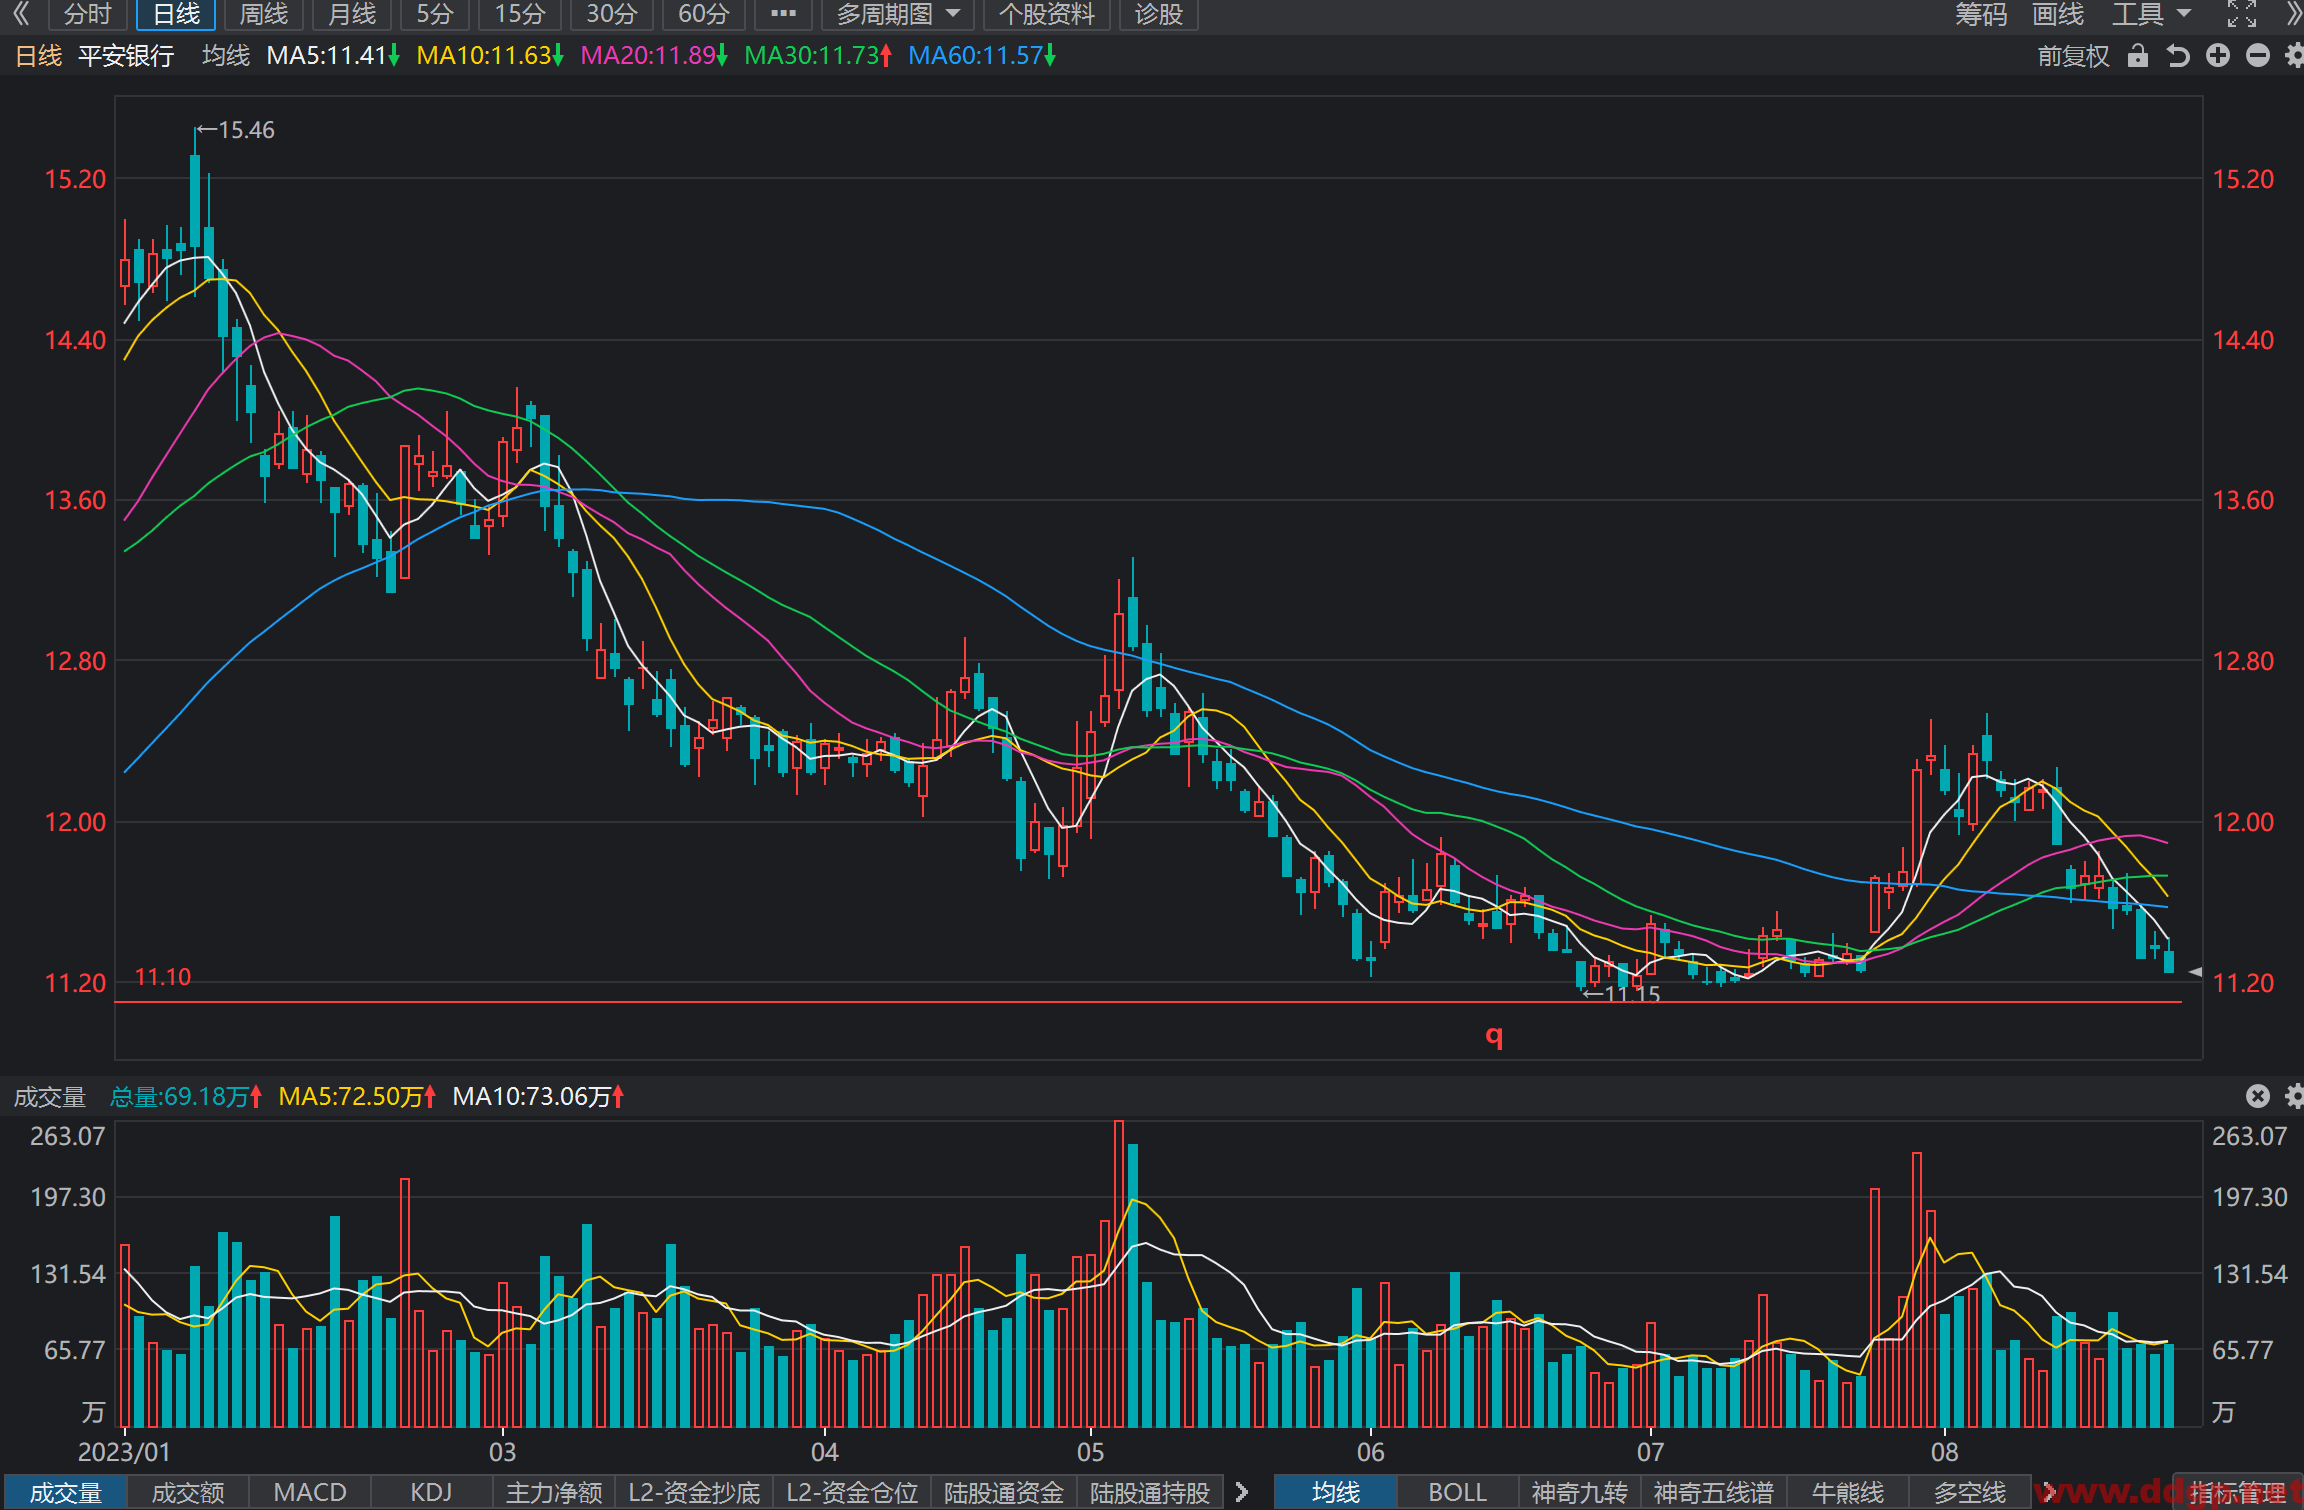Open main chart settings gear
The height and width of the screenshot is (1510, 2304).
(2294, 56)
